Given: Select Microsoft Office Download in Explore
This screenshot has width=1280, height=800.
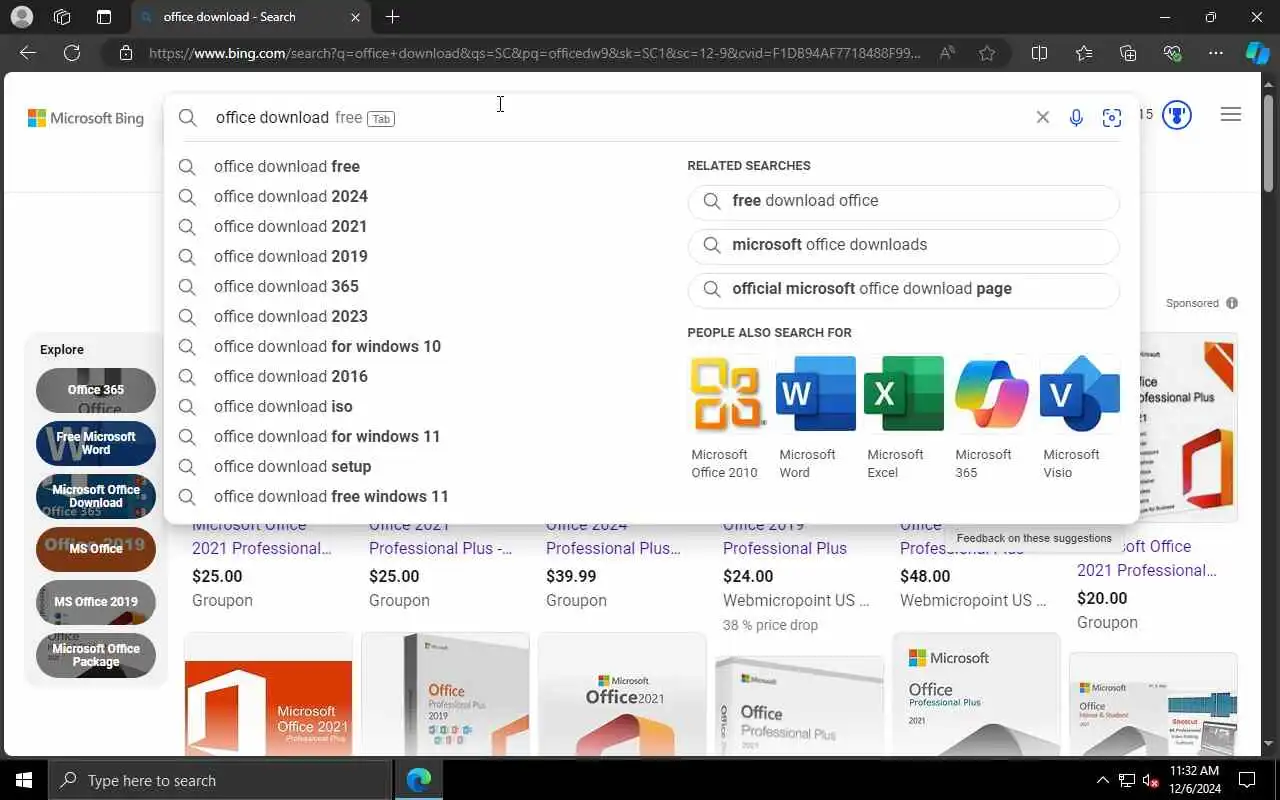Looking at the screenshot, I should pos(96,496).
